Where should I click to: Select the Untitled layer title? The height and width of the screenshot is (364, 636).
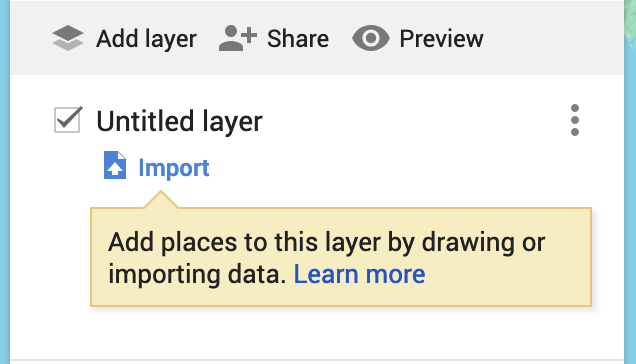tap(179, 121)
